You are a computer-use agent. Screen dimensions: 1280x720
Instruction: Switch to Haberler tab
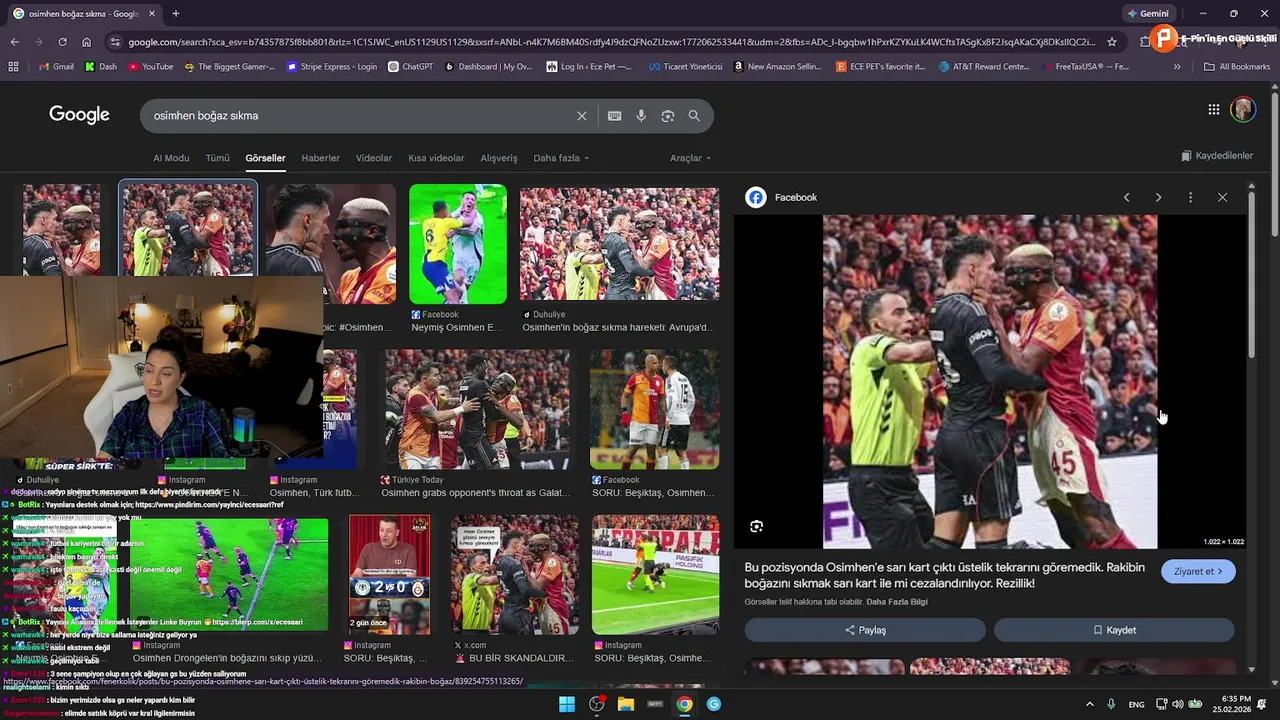pos(321,158)
